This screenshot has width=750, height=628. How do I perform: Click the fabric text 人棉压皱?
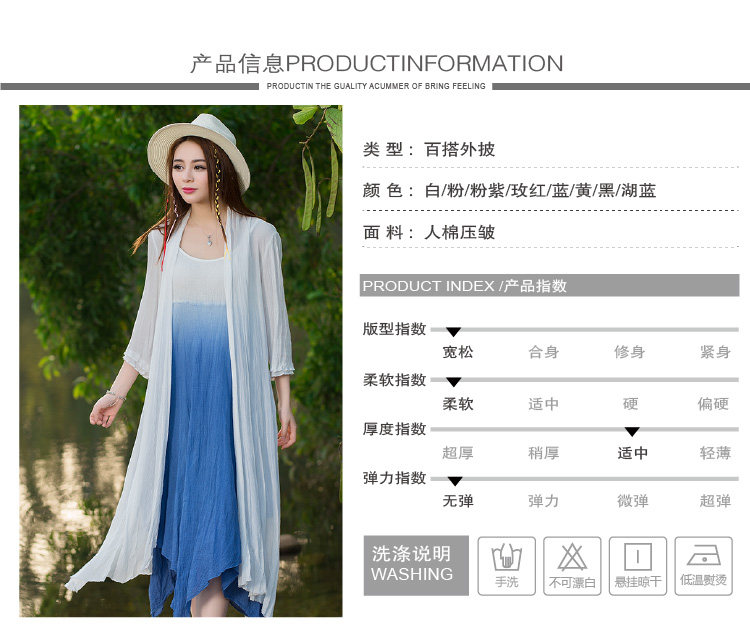(459, 232)
